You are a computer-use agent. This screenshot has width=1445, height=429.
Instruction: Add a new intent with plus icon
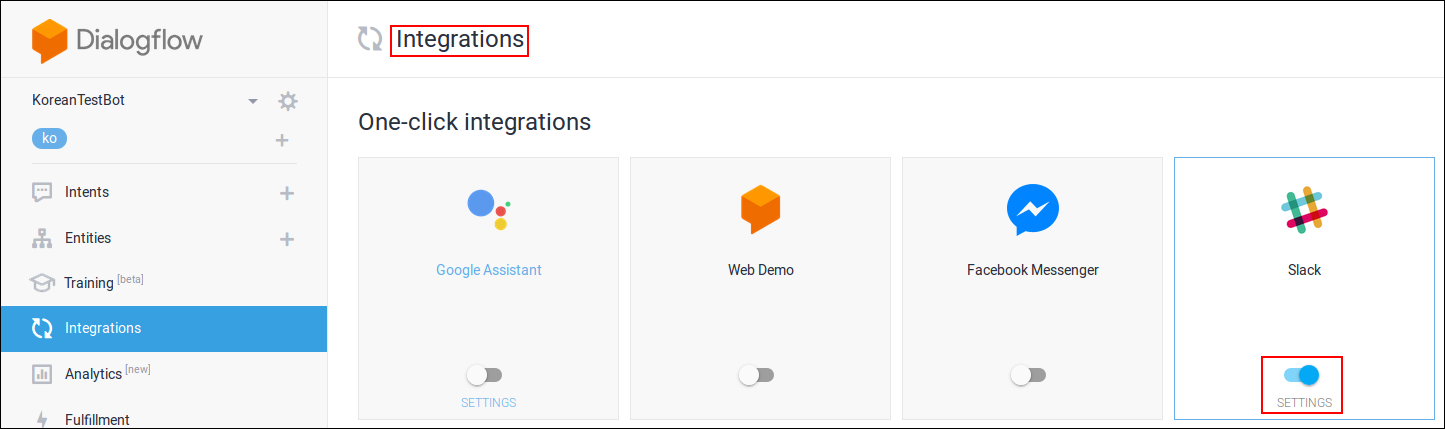coord(287,193)
